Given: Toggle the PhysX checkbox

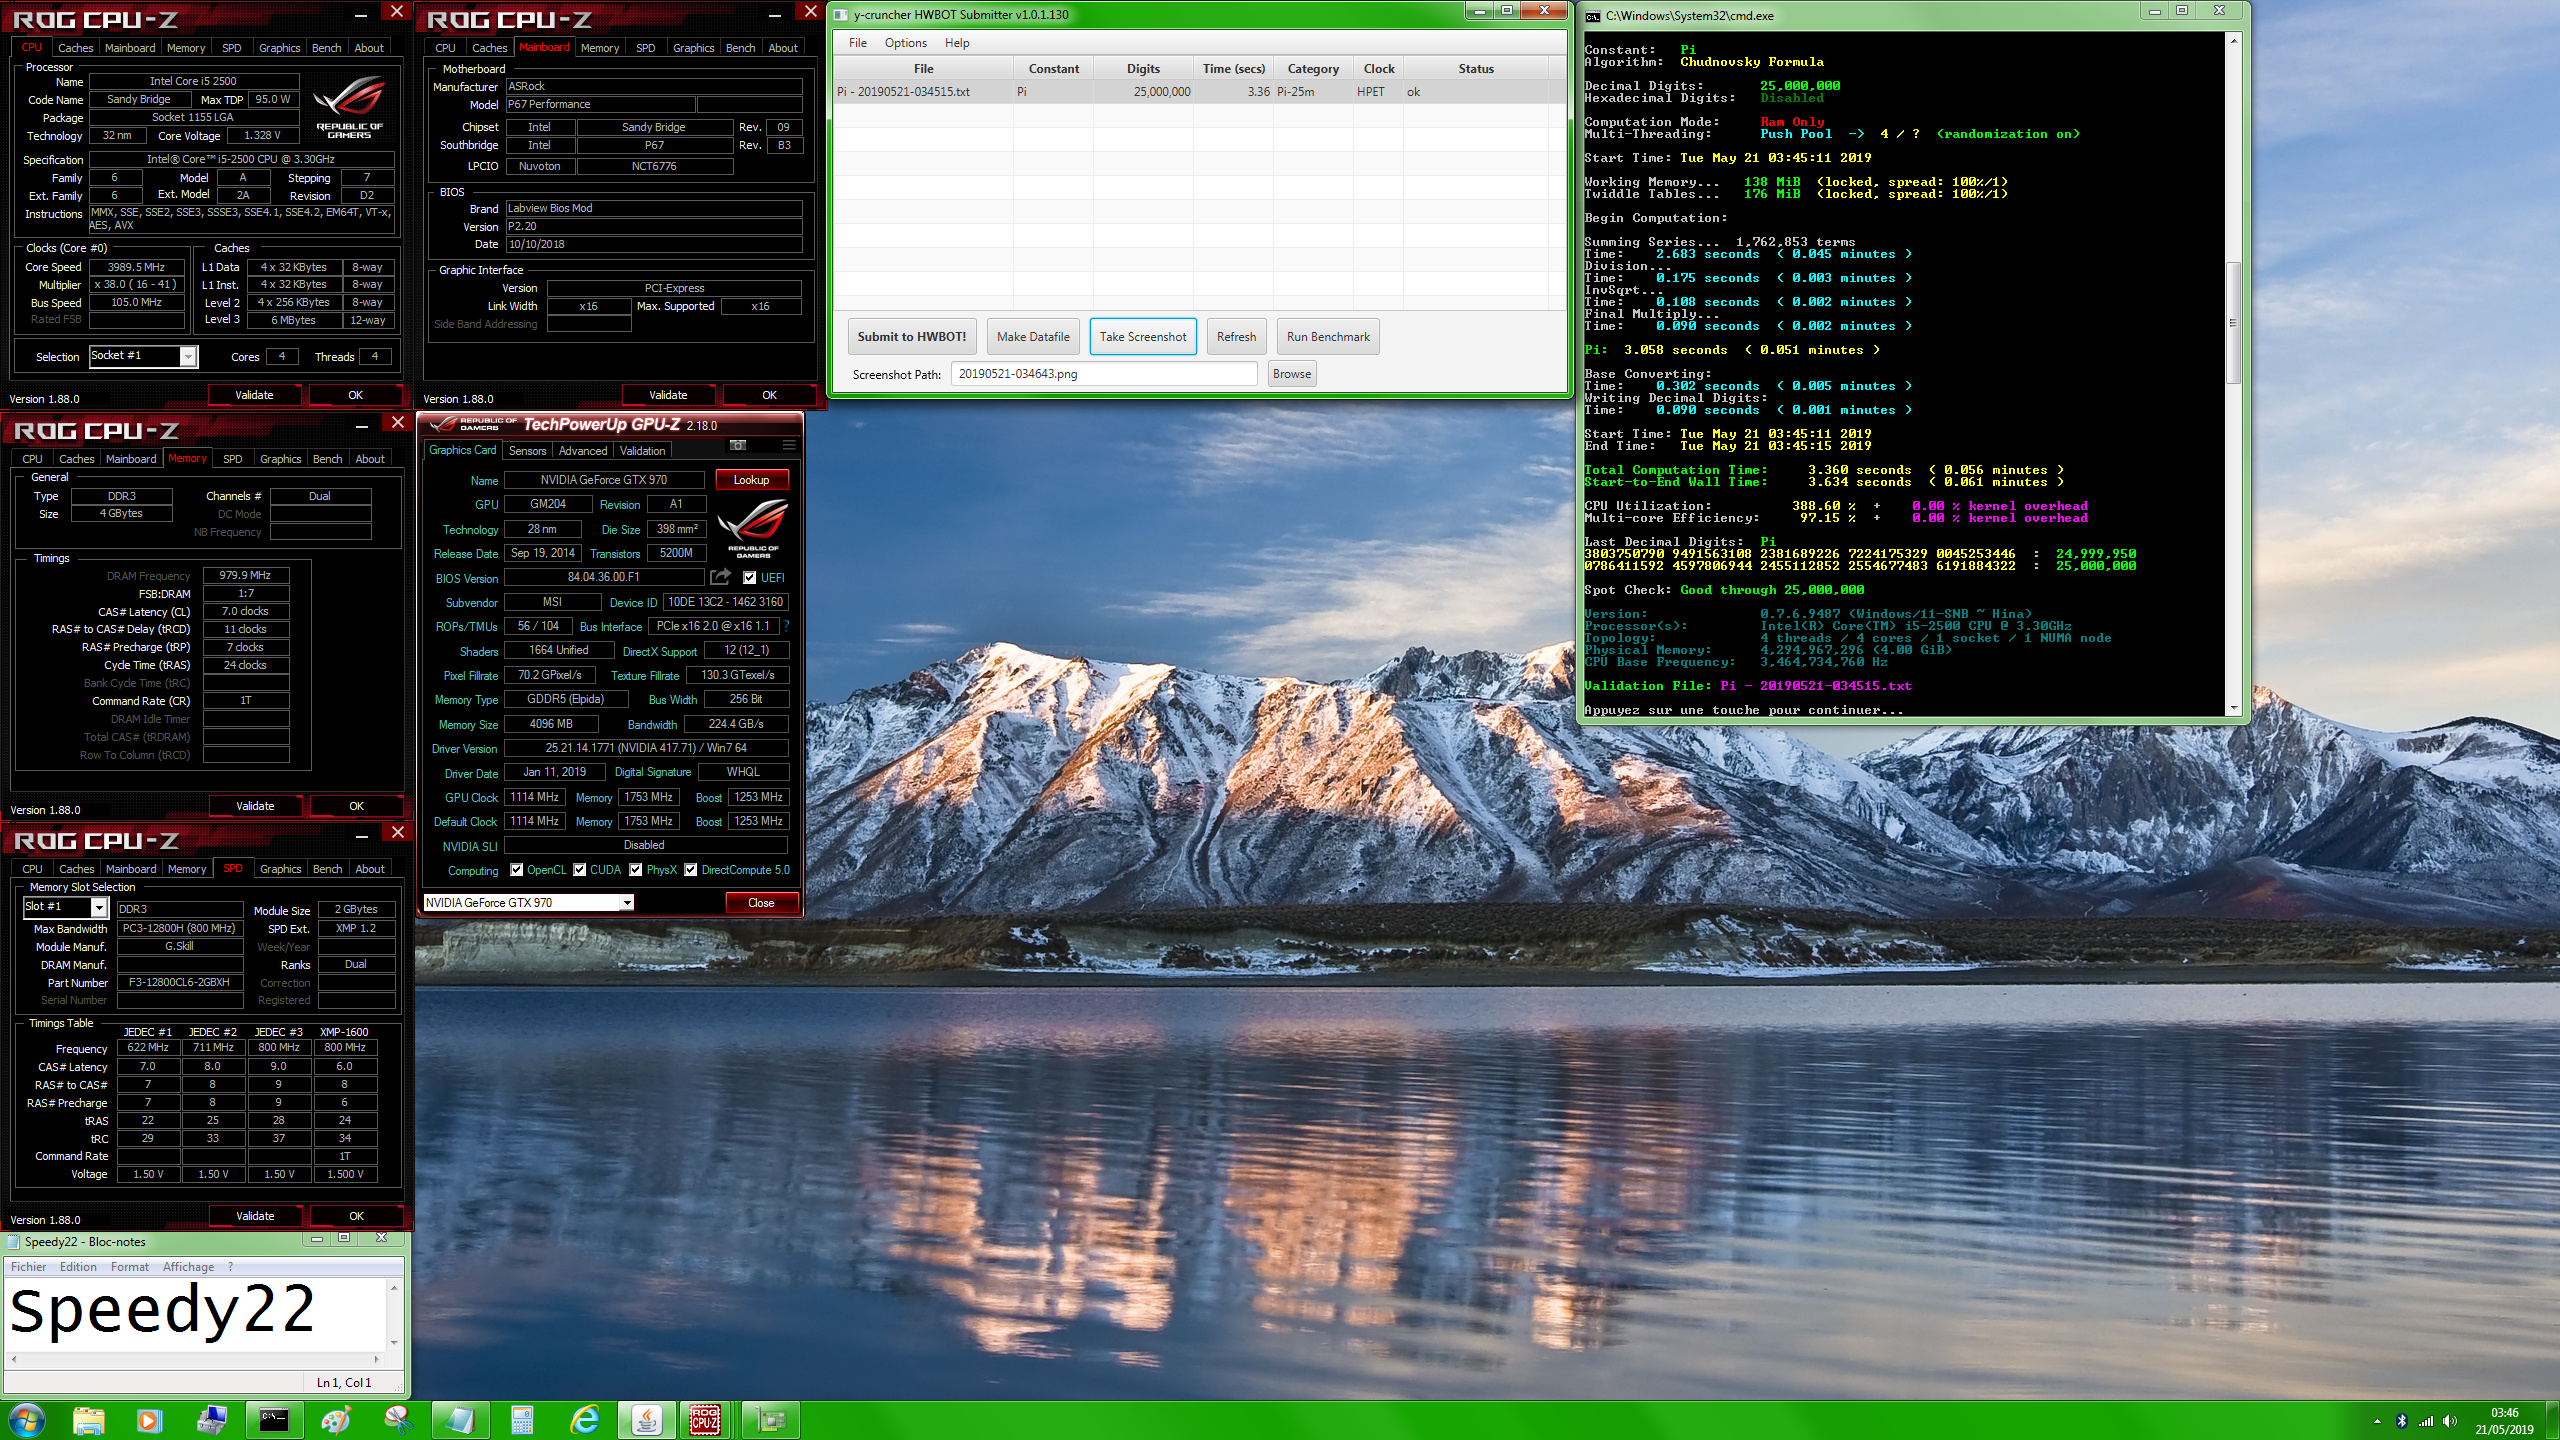Looking at the screenshot, I should pos(636,870).
